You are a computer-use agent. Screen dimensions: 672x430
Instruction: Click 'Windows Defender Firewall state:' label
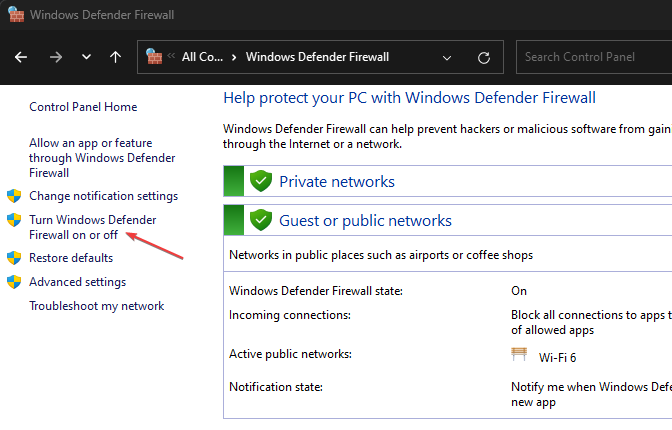316,291
